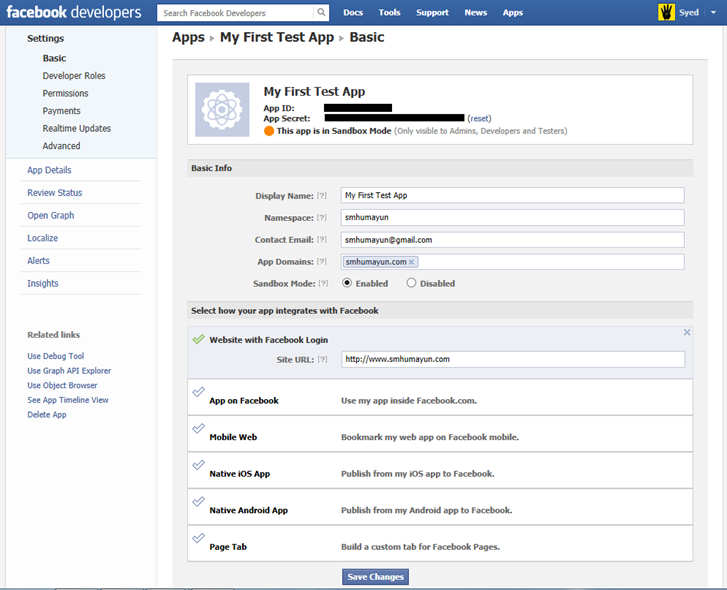Viewport: 727px width, 590px height.
Task: Click the checkmark icon for Native Android App
Action: click(198, 501)
